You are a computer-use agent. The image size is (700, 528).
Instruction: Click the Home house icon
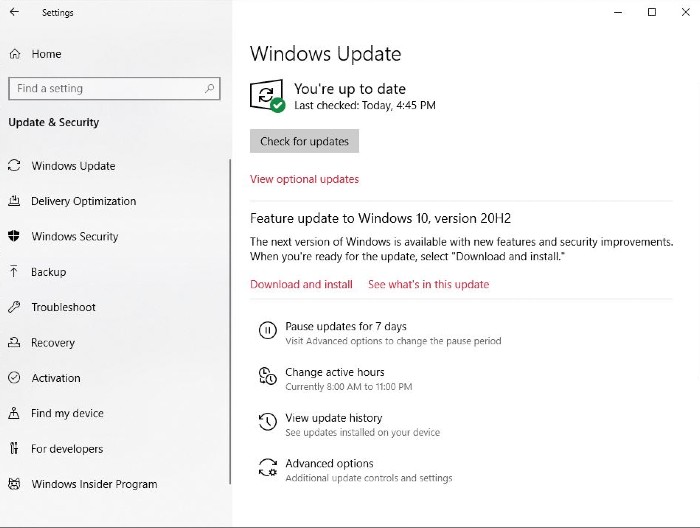coord(15,54)
